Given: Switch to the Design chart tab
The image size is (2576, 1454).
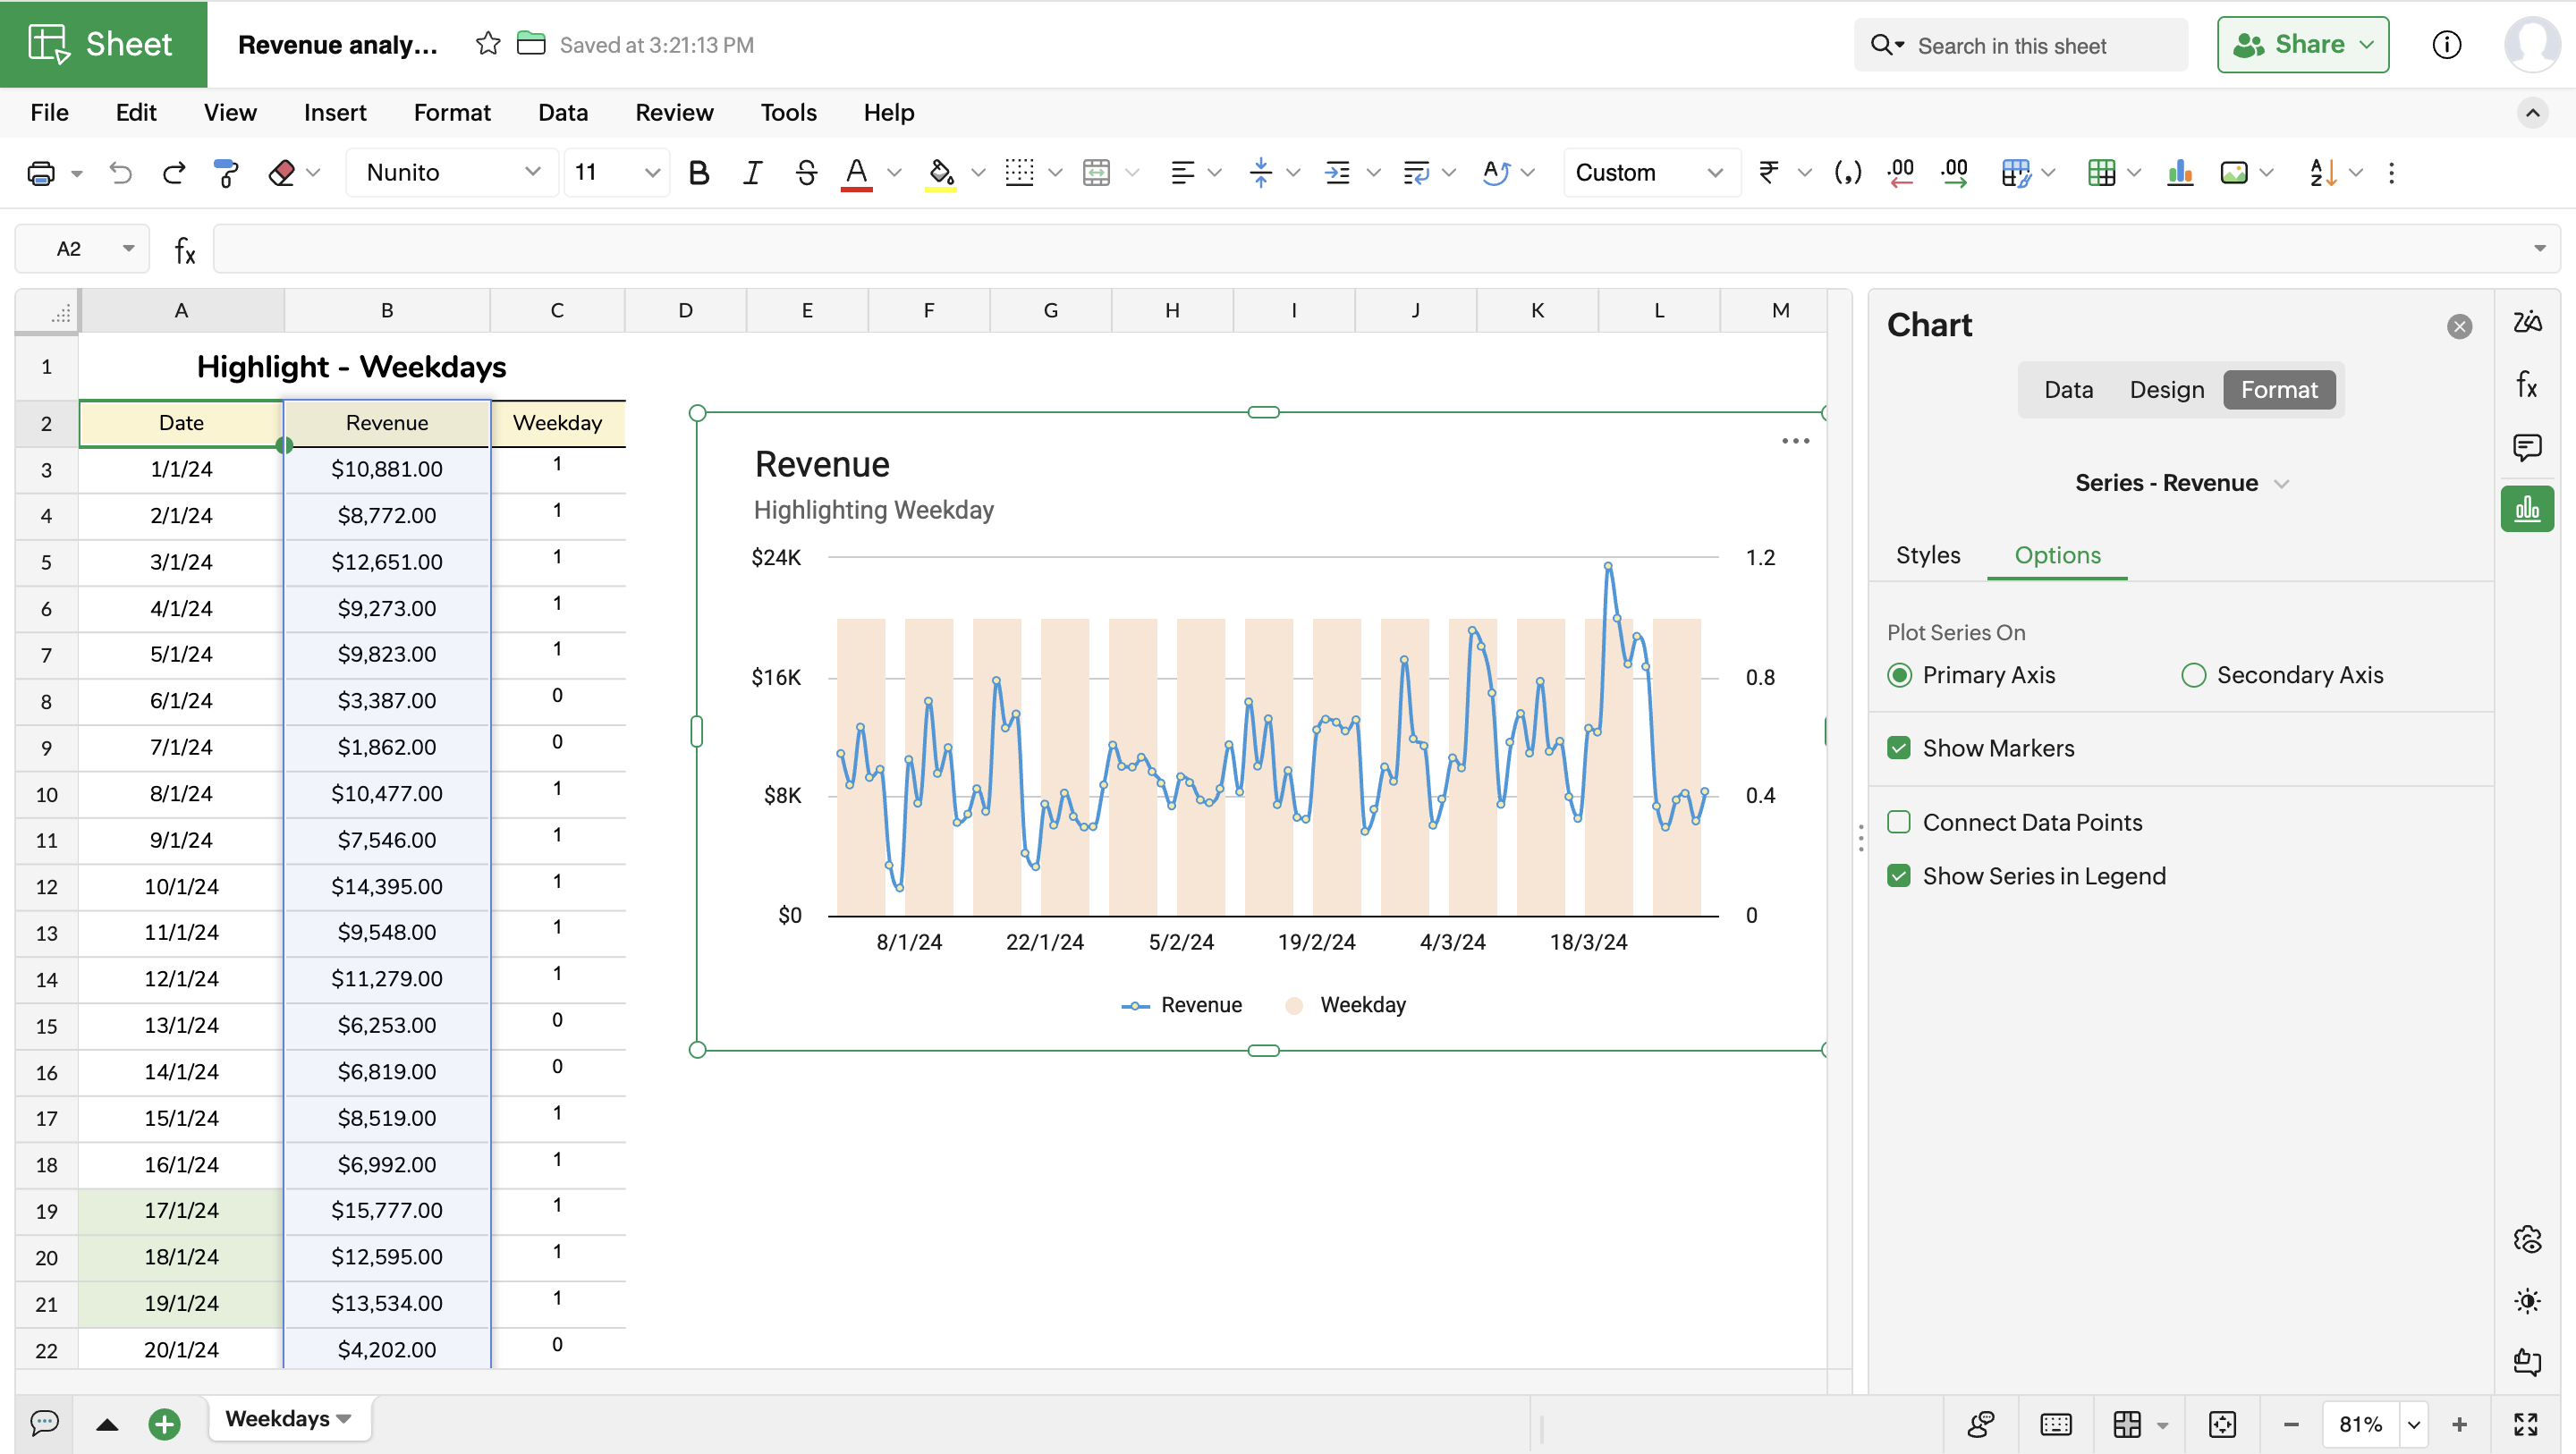Looking at the screenshot, I should click(2166, 389).
